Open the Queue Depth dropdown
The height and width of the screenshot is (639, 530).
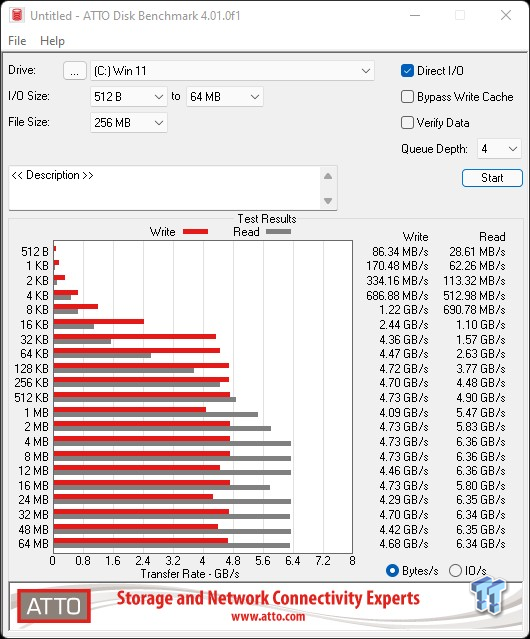pos(499,149)
